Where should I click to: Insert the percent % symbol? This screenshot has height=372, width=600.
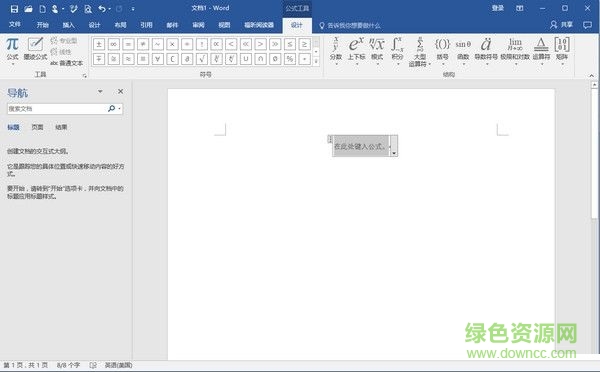[x=290, y=59]
